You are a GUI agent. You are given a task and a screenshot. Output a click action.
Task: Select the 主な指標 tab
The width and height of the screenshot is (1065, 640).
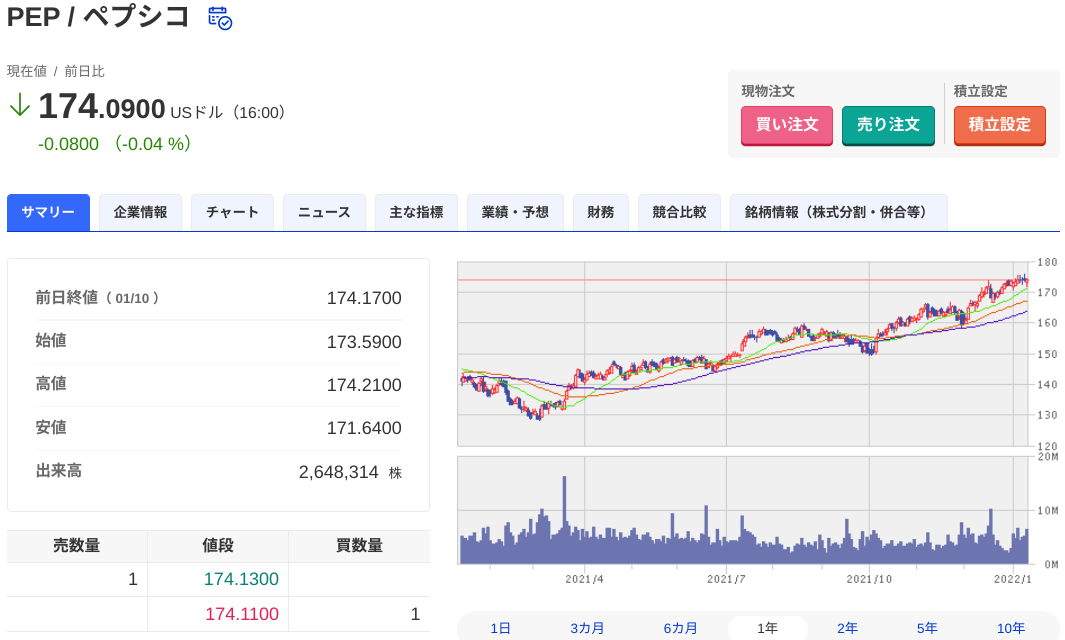click(416, 212)
